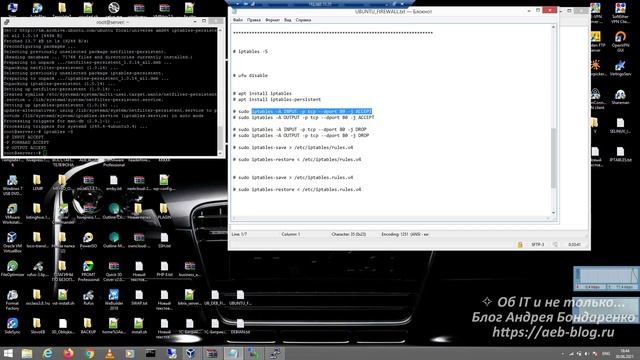Open File Explorer from the taskbar
The image size is (640, 360).
pyautogui.click(x=27, y=353)
